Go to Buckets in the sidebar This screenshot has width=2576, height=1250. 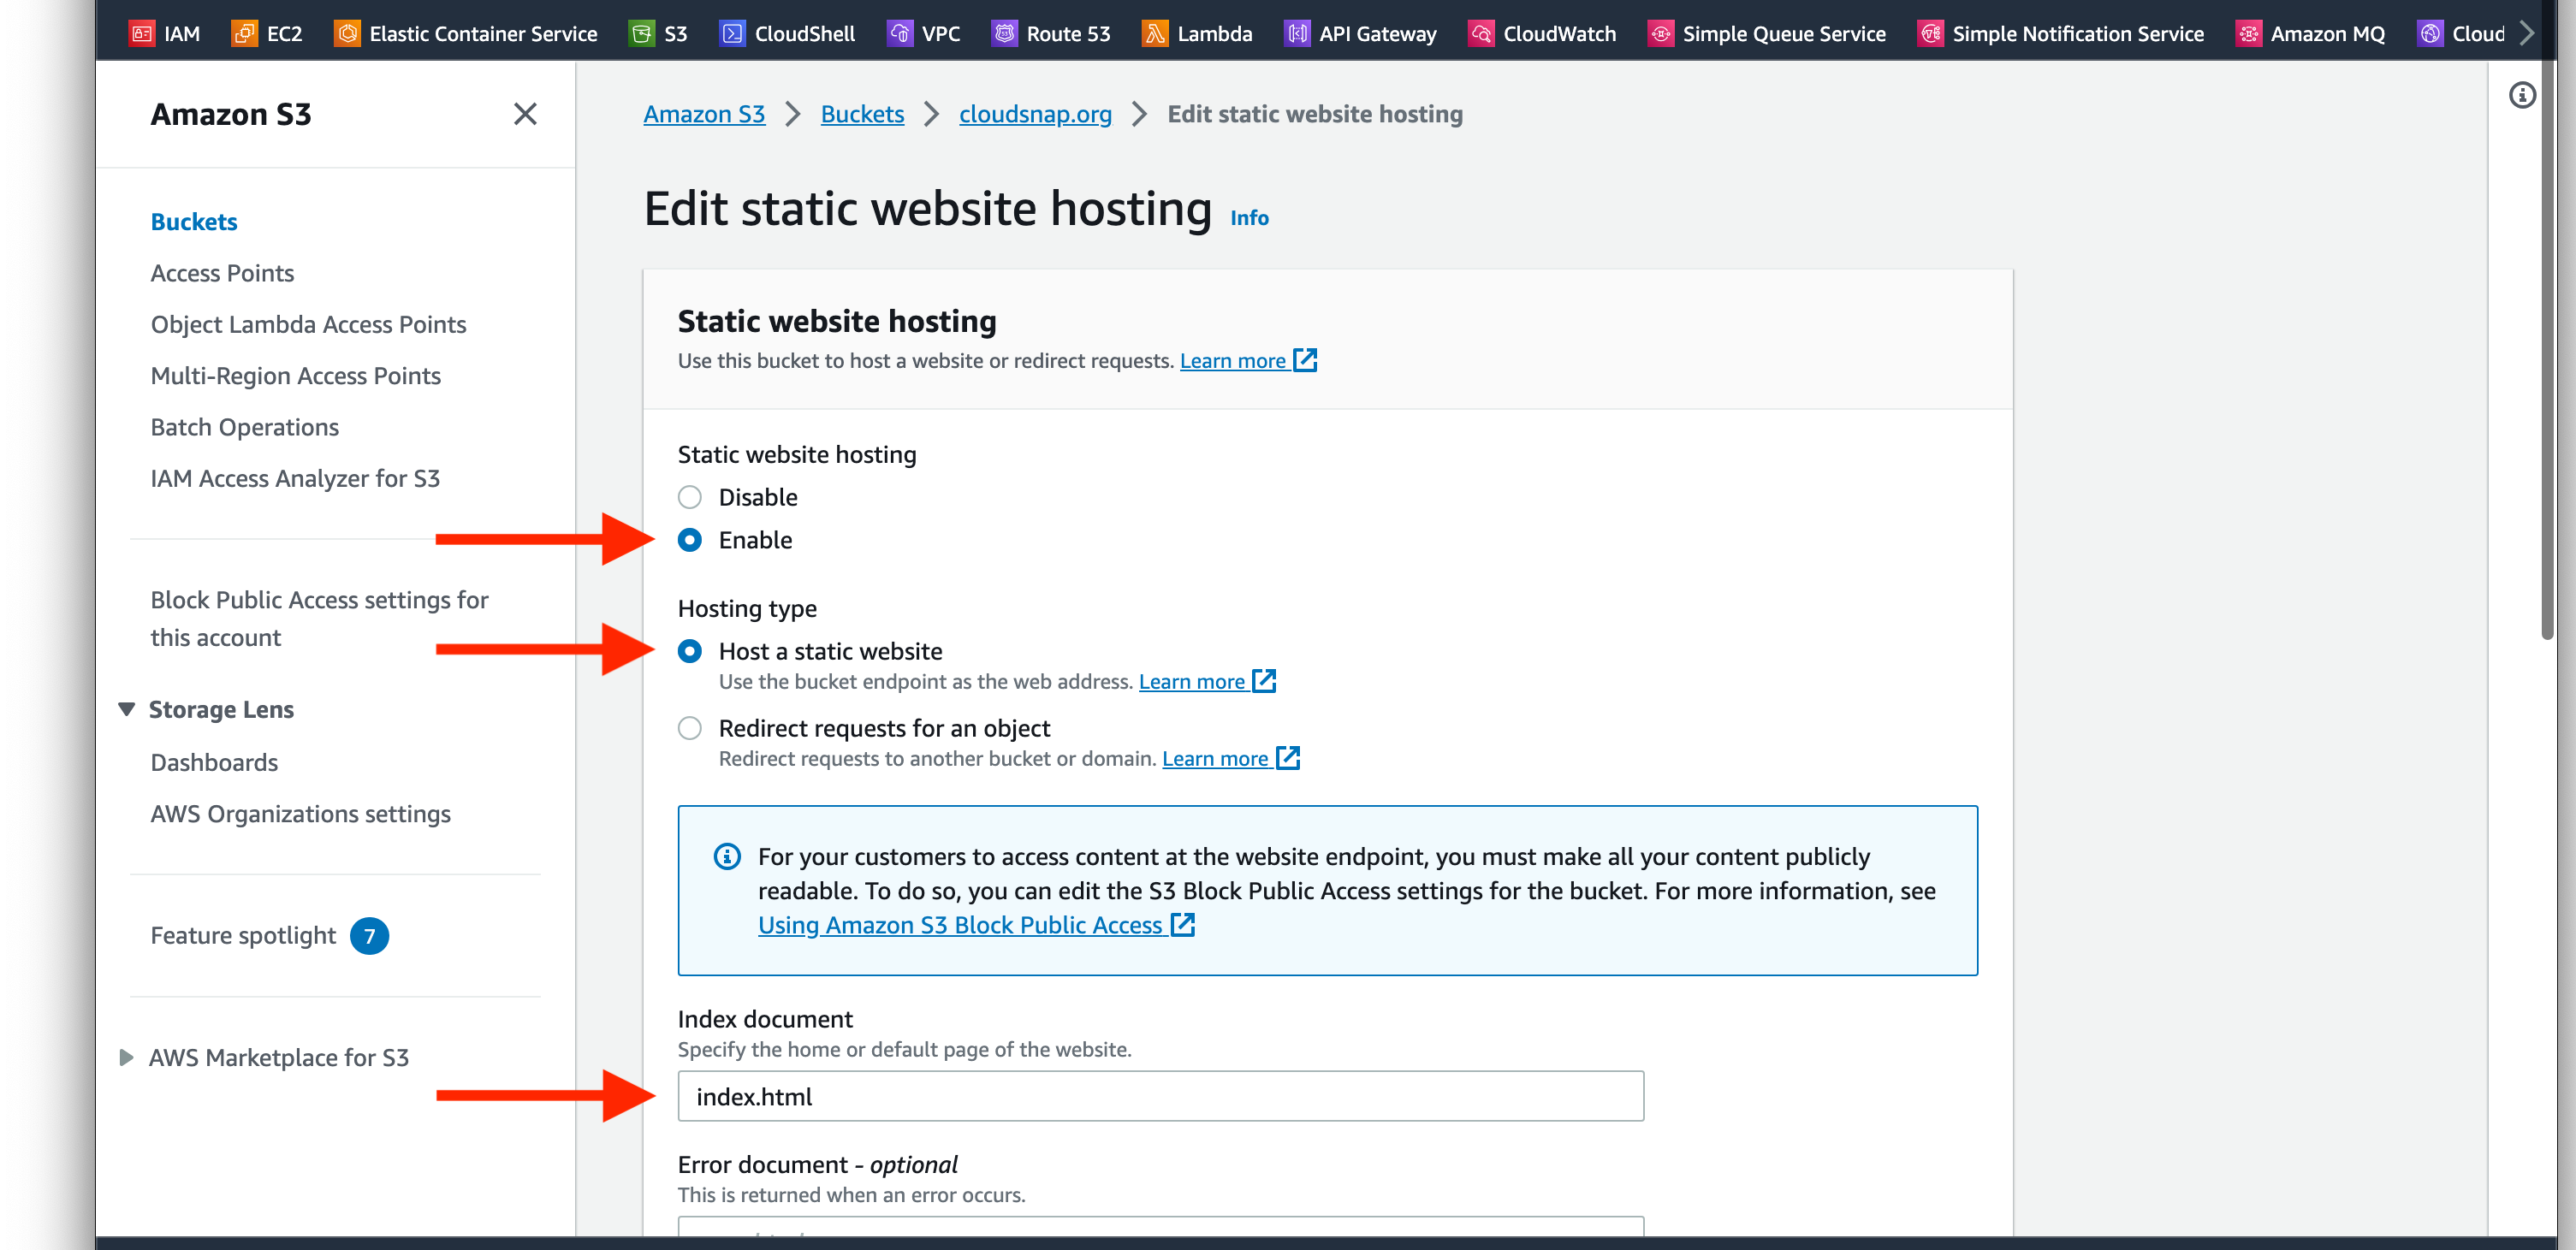click(x=194, y=222)
